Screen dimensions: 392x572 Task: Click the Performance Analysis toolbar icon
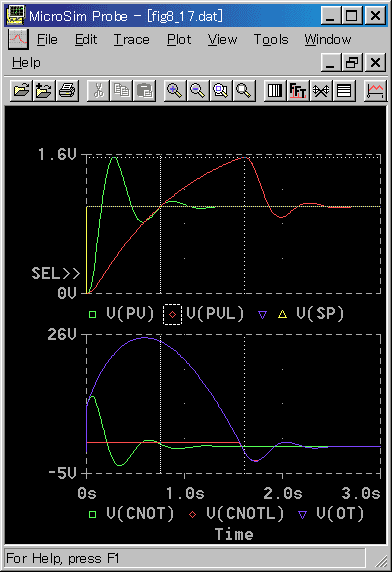coord(321,90)
